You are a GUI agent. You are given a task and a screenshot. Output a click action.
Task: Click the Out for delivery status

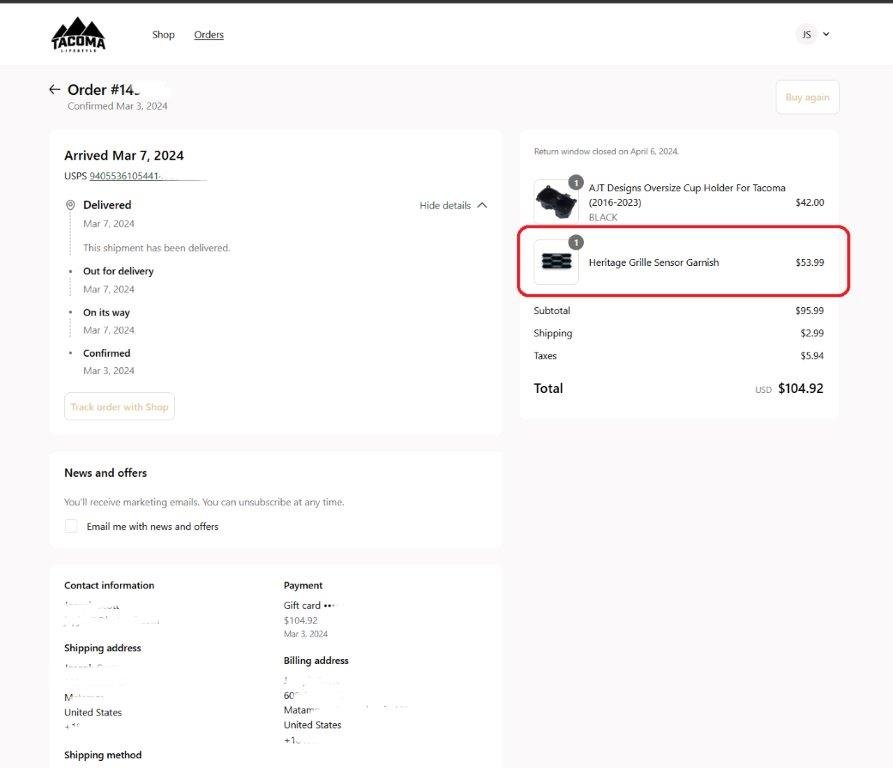coord(118,271)
